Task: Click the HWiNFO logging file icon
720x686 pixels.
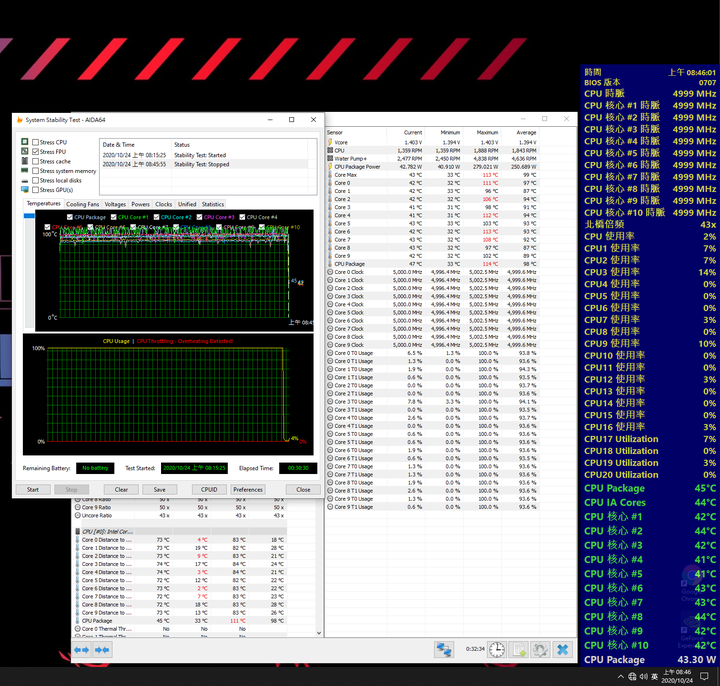Action: 519,649
